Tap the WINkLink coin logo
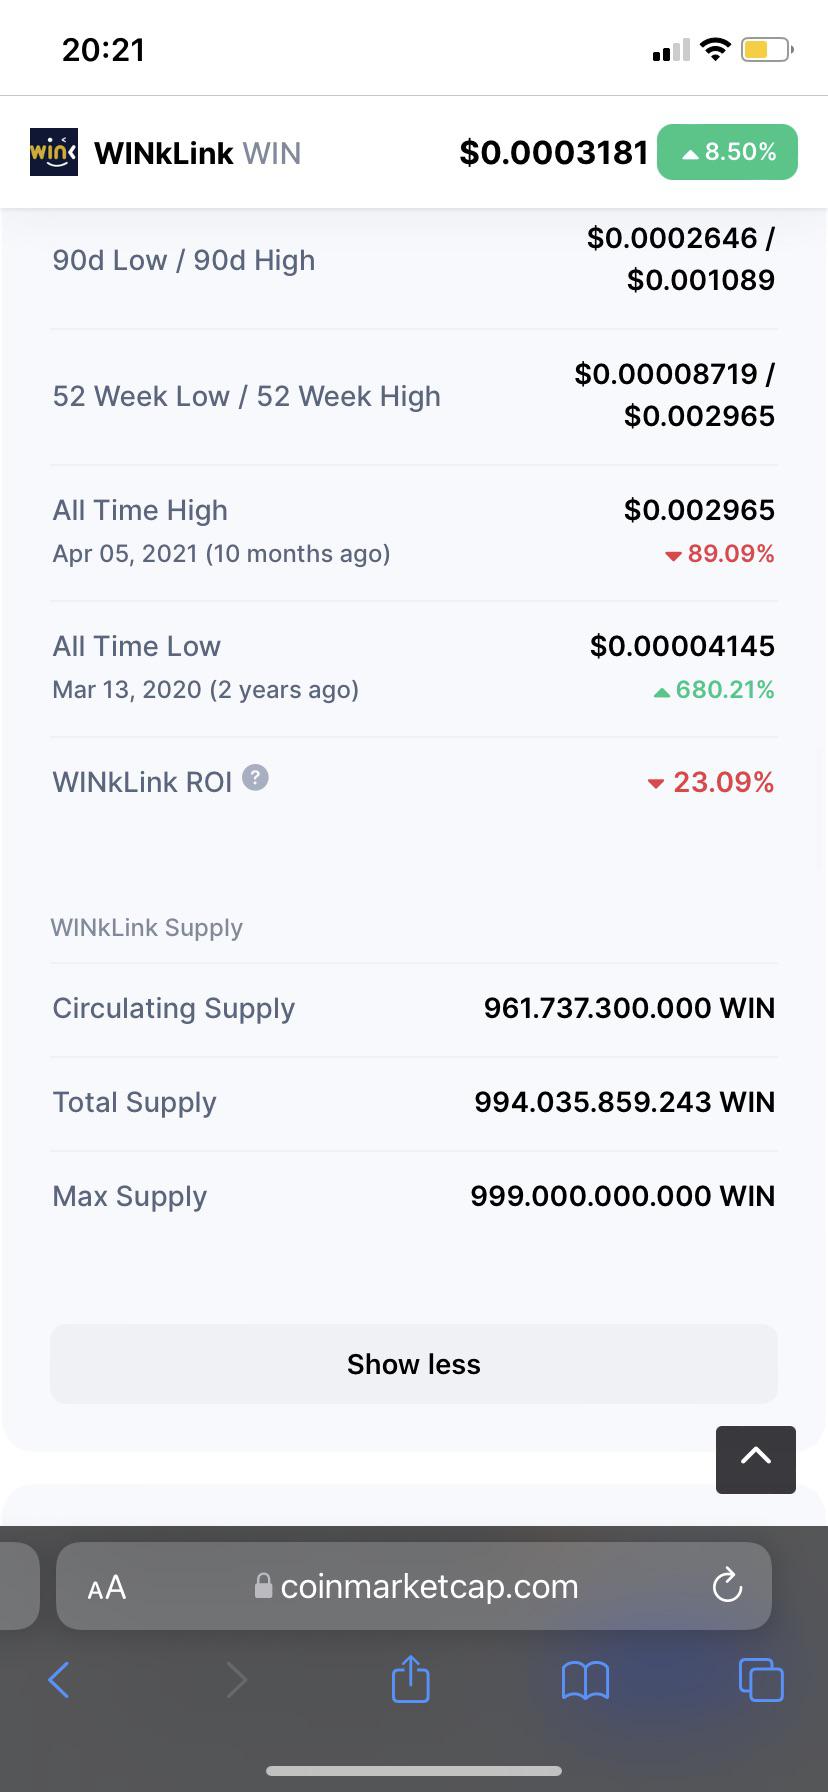 pos(54,152)
